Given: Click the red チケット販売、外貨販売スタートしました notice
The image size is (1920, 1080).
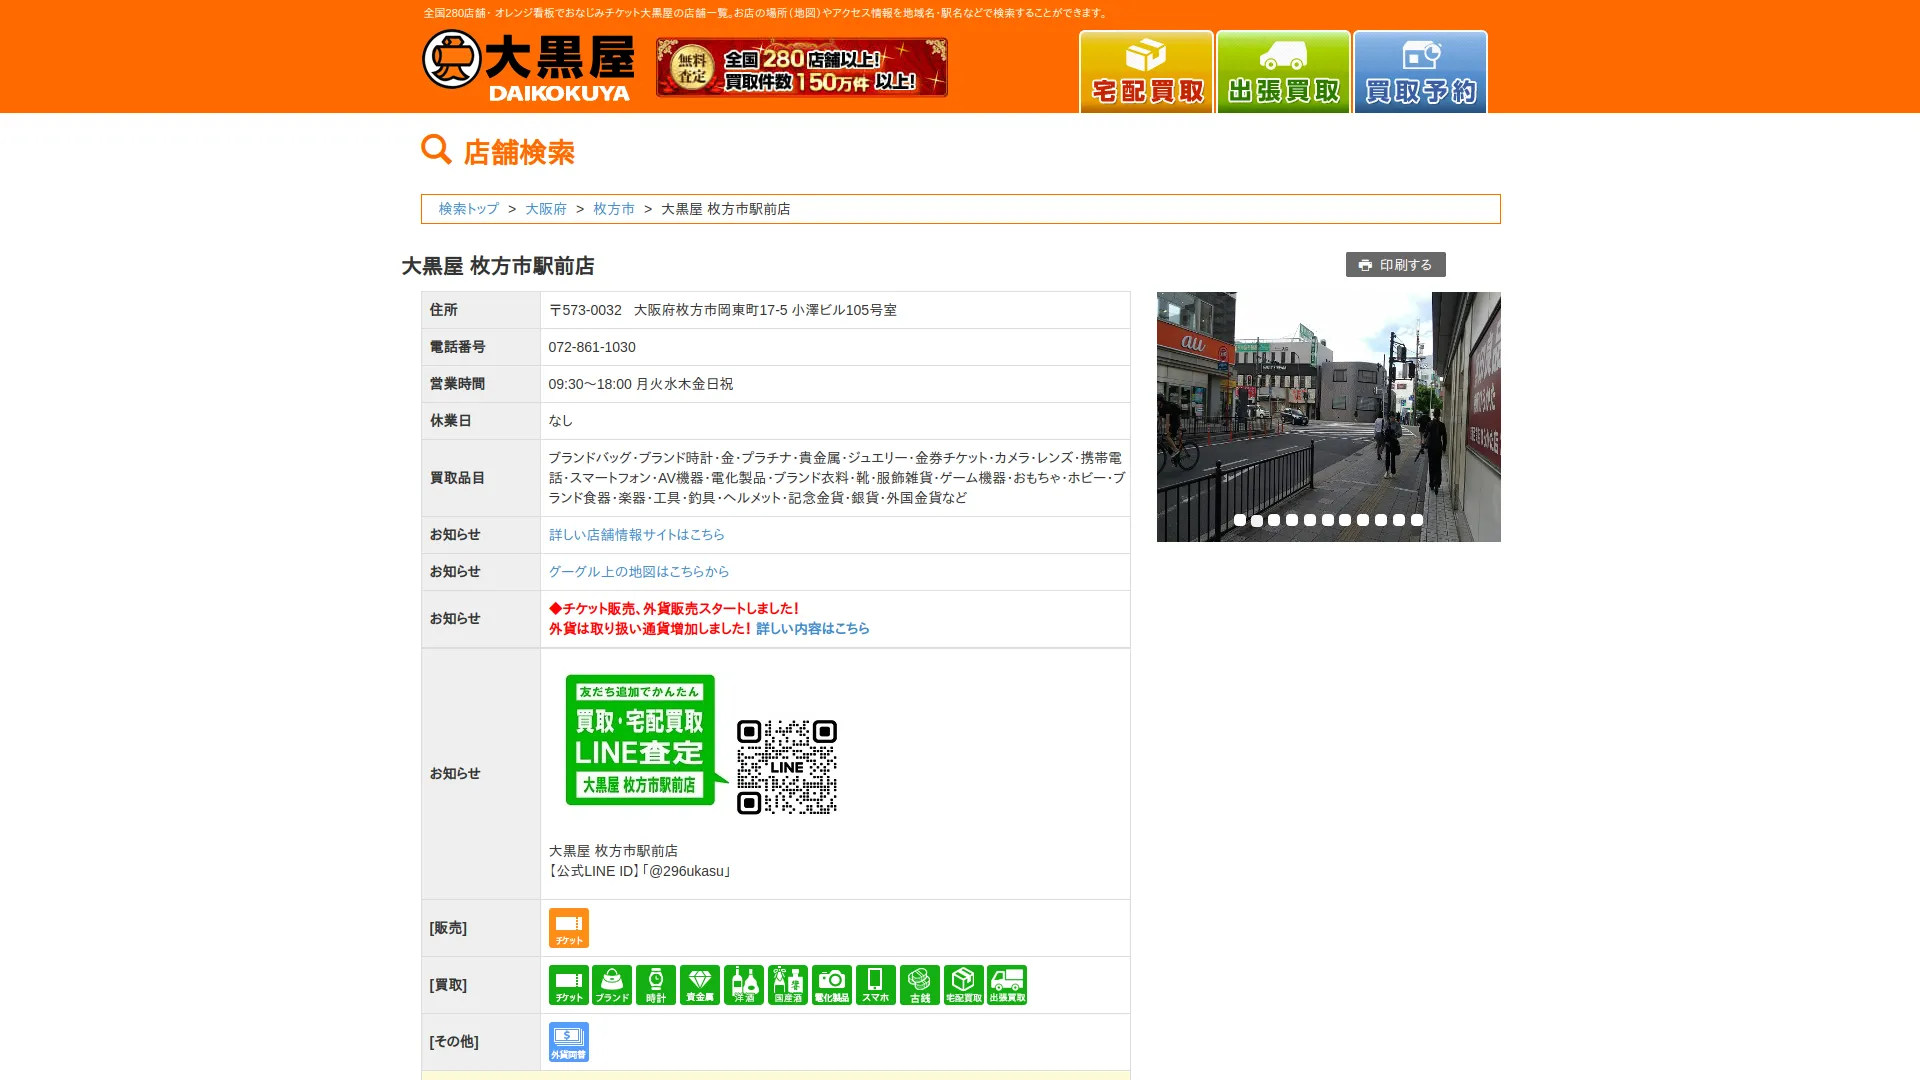Looking at the screenshot, I should [x=674, y=609].
